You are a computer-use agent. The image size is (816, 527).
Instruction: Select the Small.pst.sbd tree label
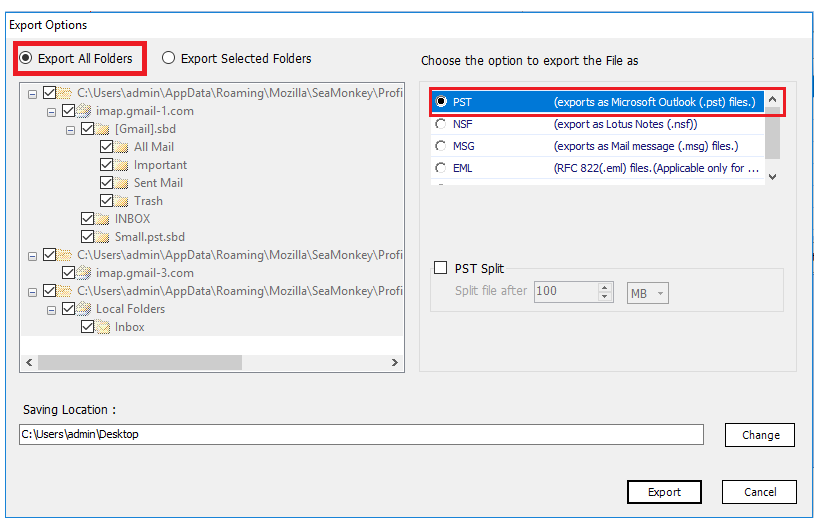tap(150, 237)
